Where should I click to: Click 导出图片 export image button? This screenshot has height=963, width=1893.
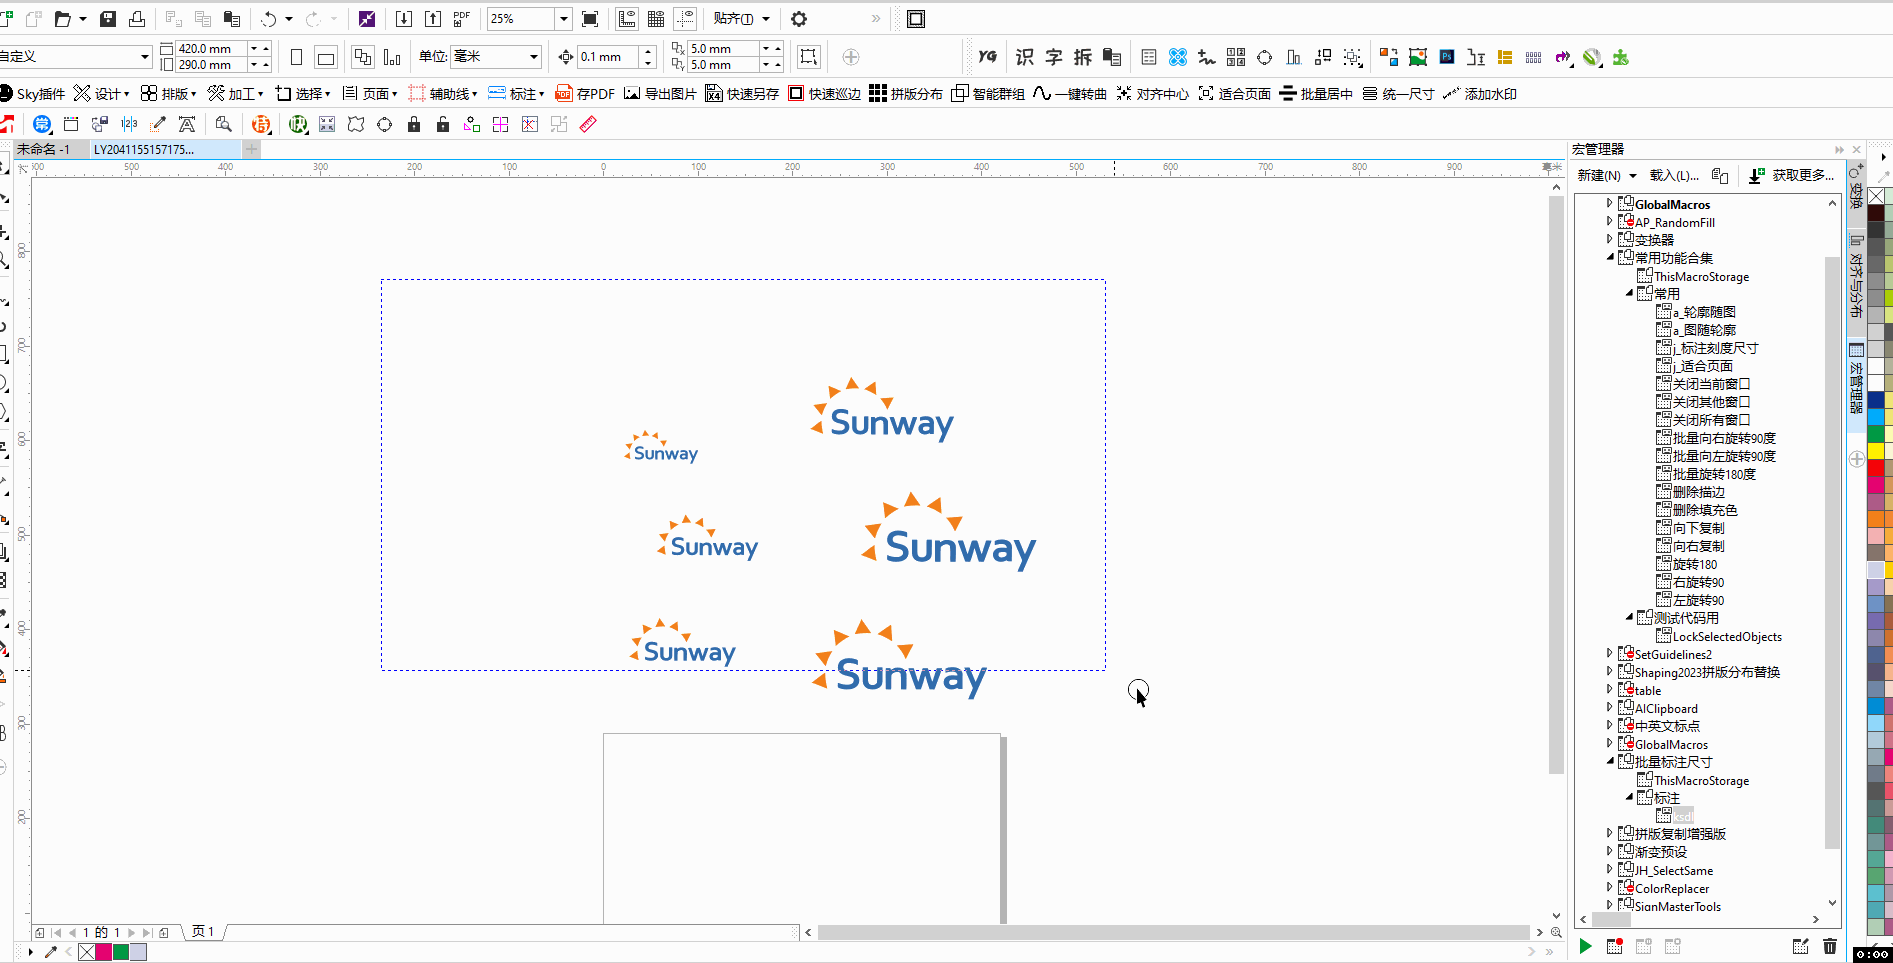coord(660,94)
